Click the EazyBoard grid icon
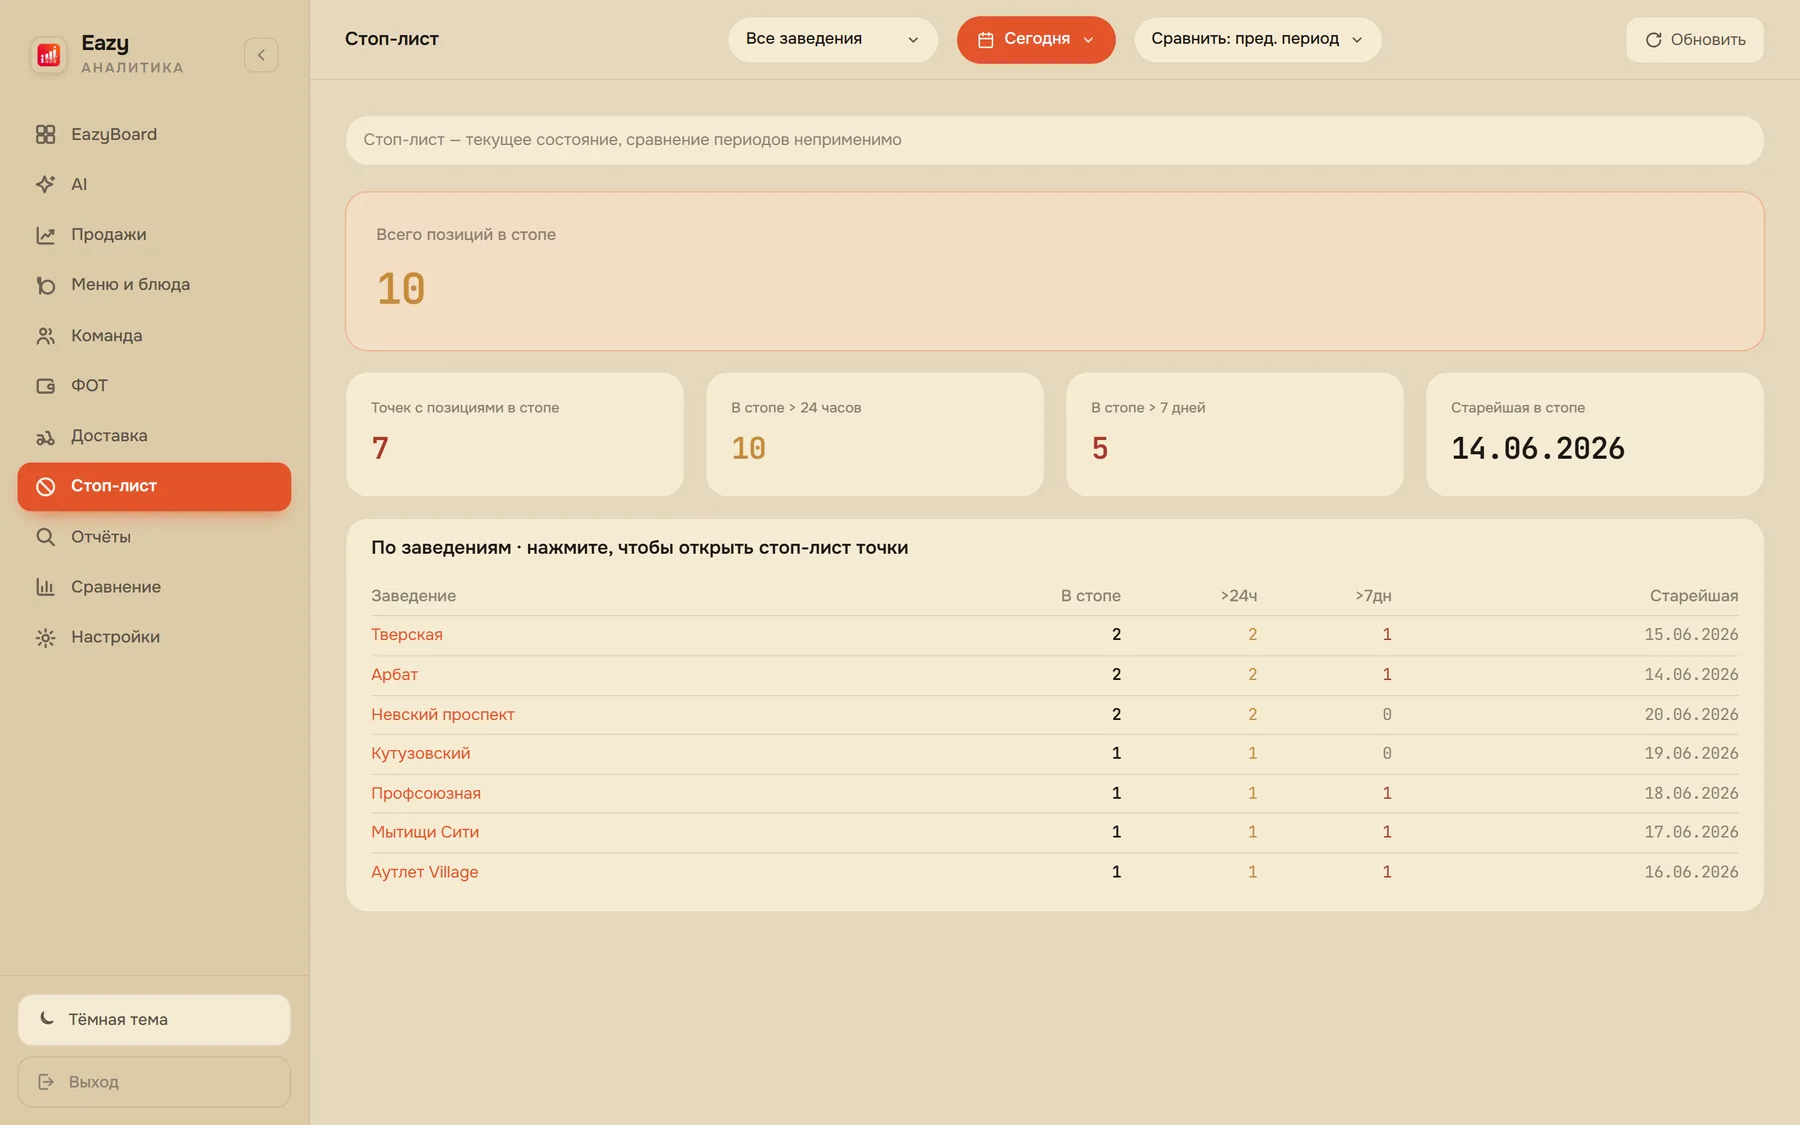The width and height of the screenshot is (1800, 1125). click(45, 134)
